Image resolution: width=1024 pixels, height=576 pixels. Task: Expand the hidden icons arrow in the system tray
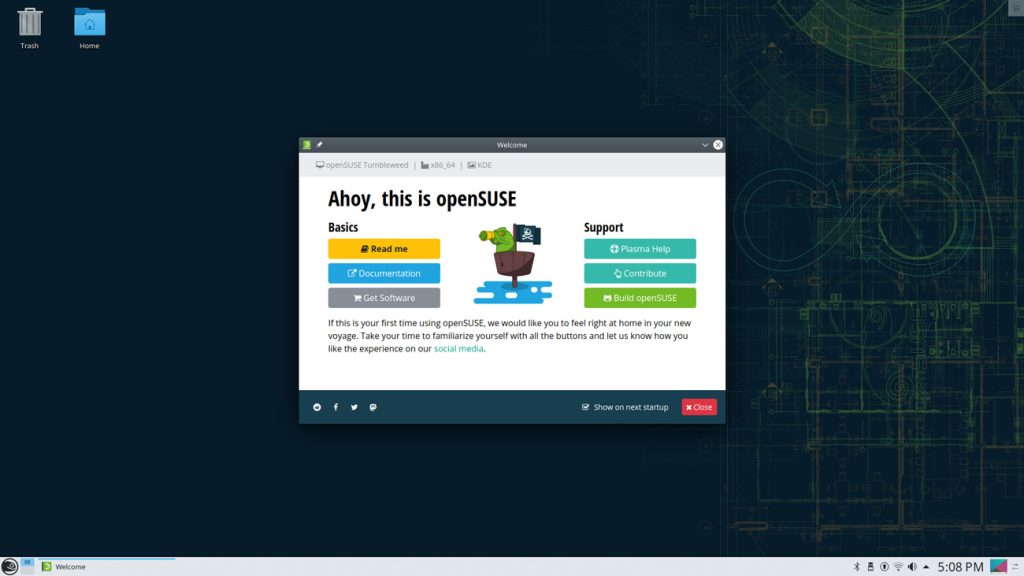pos(925,566)
